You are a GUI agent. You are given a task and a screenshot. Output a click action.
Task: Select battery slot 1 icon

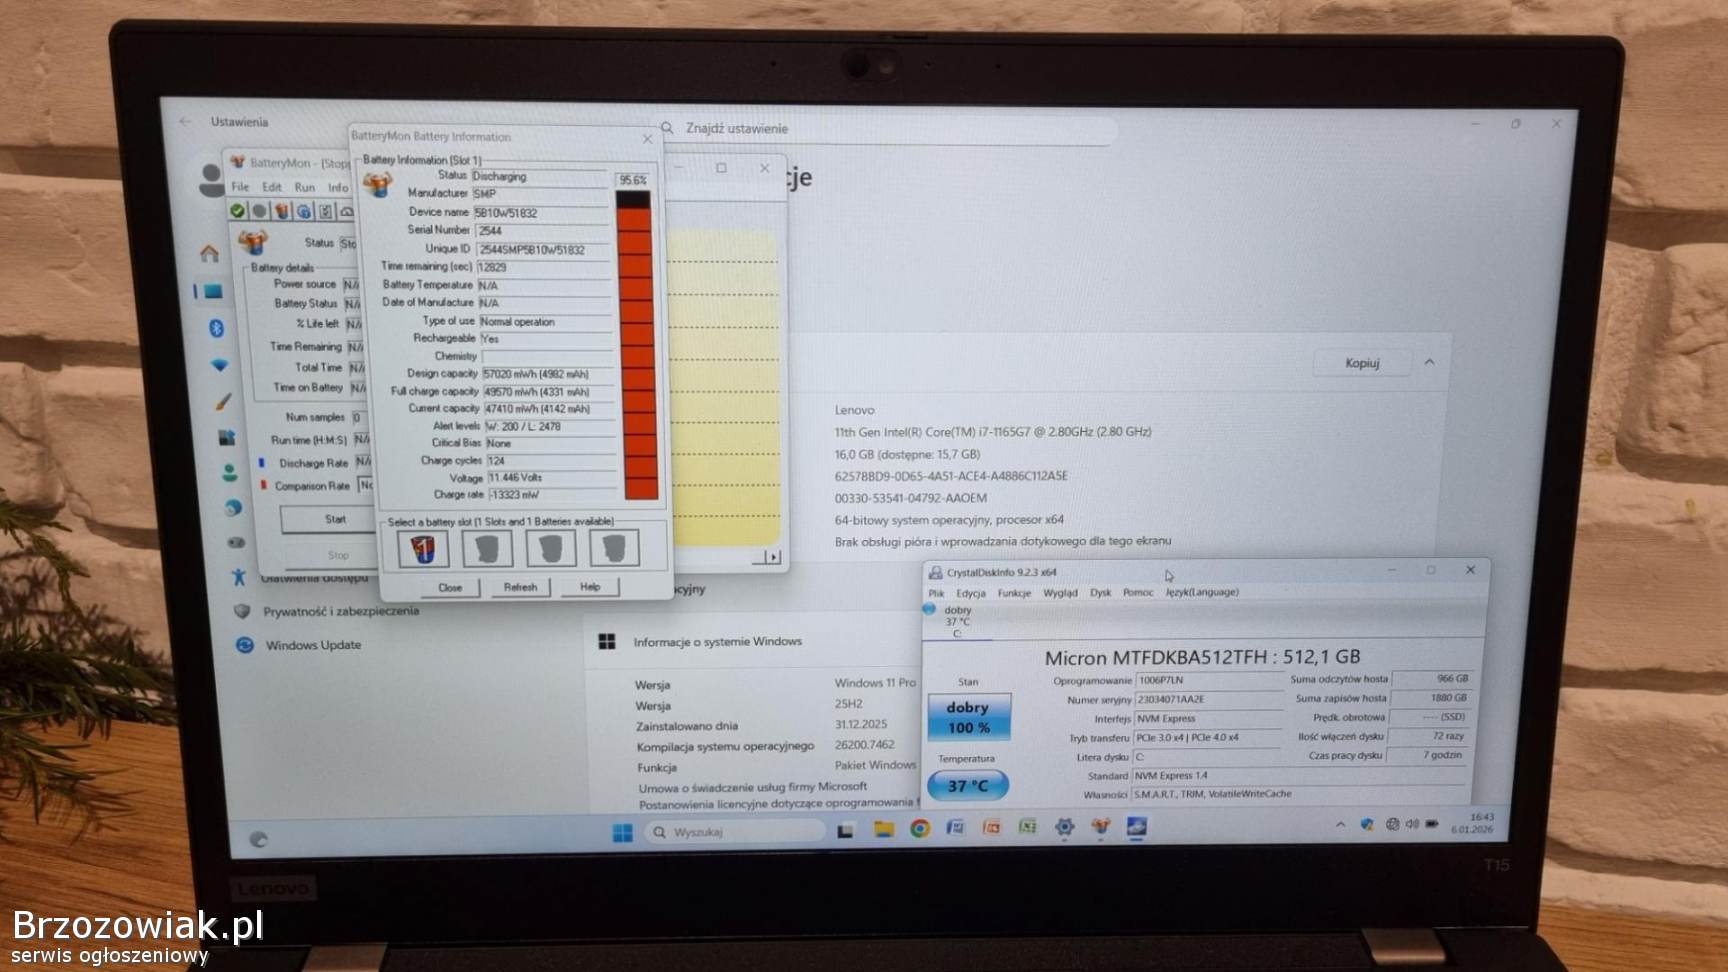click(423, 548)
